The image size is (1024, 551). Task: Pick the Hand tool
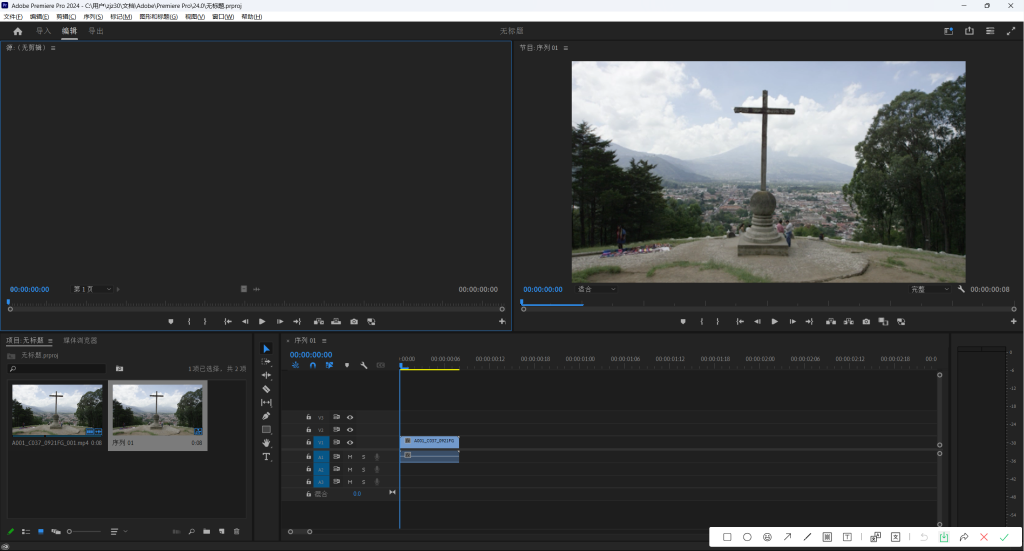click(266, 443)
